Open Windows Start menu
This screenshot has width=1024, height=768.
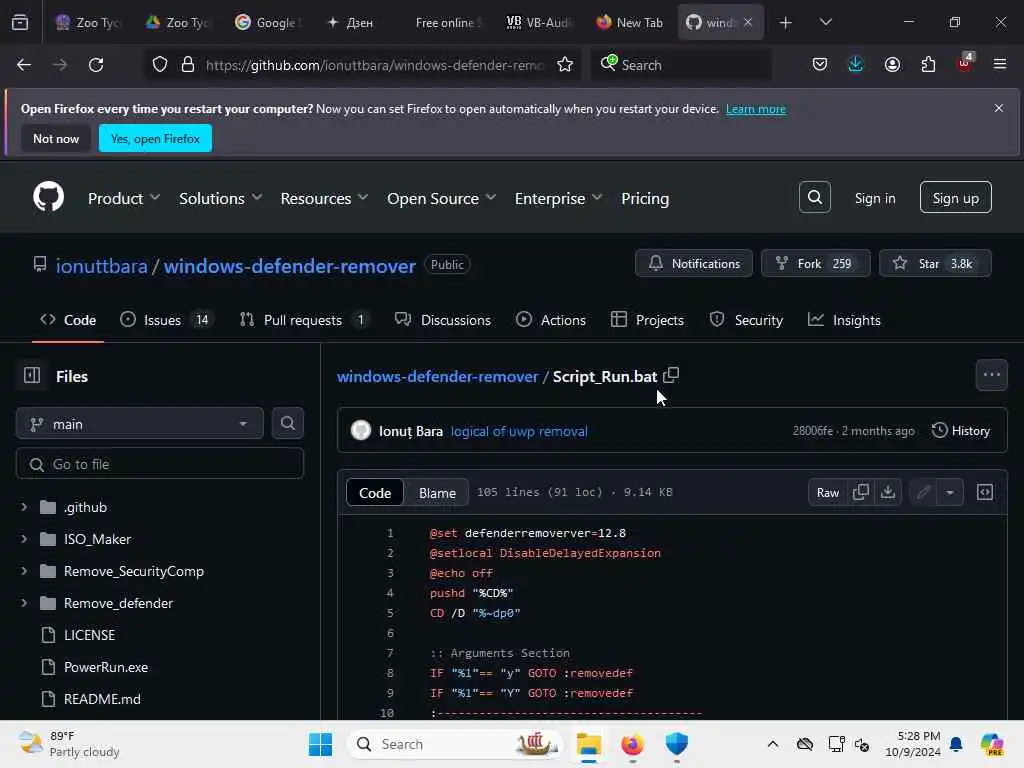pos(320,744)
